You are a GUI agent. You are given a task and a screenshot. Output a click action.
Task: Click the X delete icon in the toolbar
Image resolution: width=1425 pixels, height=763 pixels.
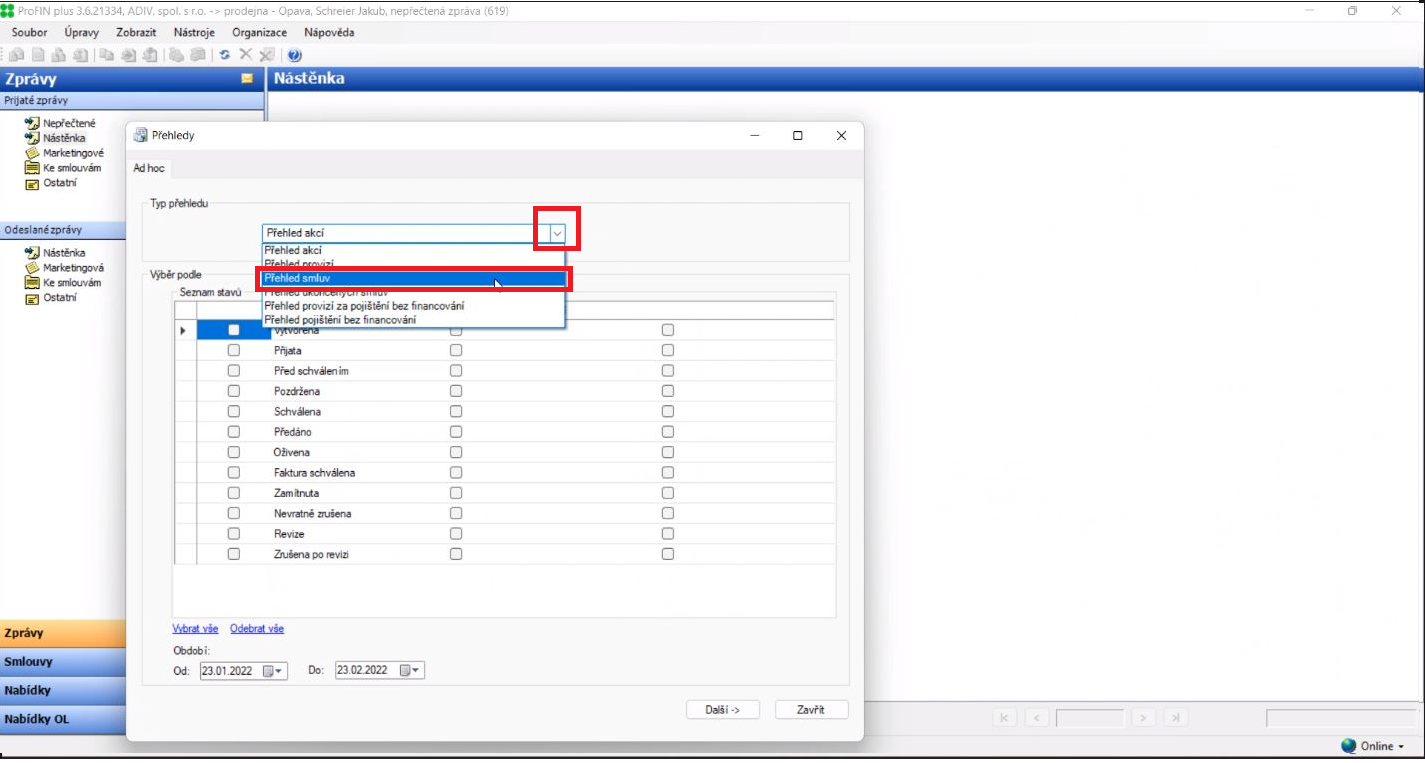point(245,55)
